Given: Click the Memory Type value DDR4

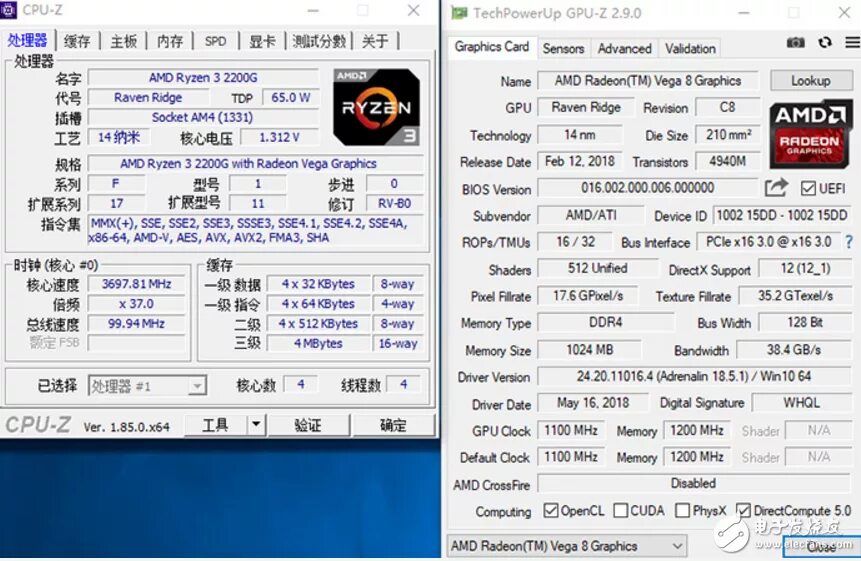Looking at the screenshot, I should pyautogui.click(x=606, y=322).
